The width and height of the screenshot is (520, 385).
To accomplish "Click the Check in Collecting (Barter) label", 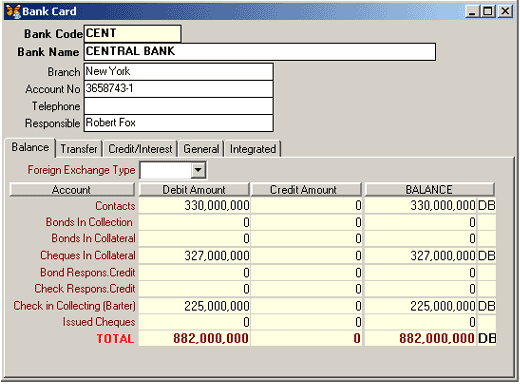I will 75,306.
